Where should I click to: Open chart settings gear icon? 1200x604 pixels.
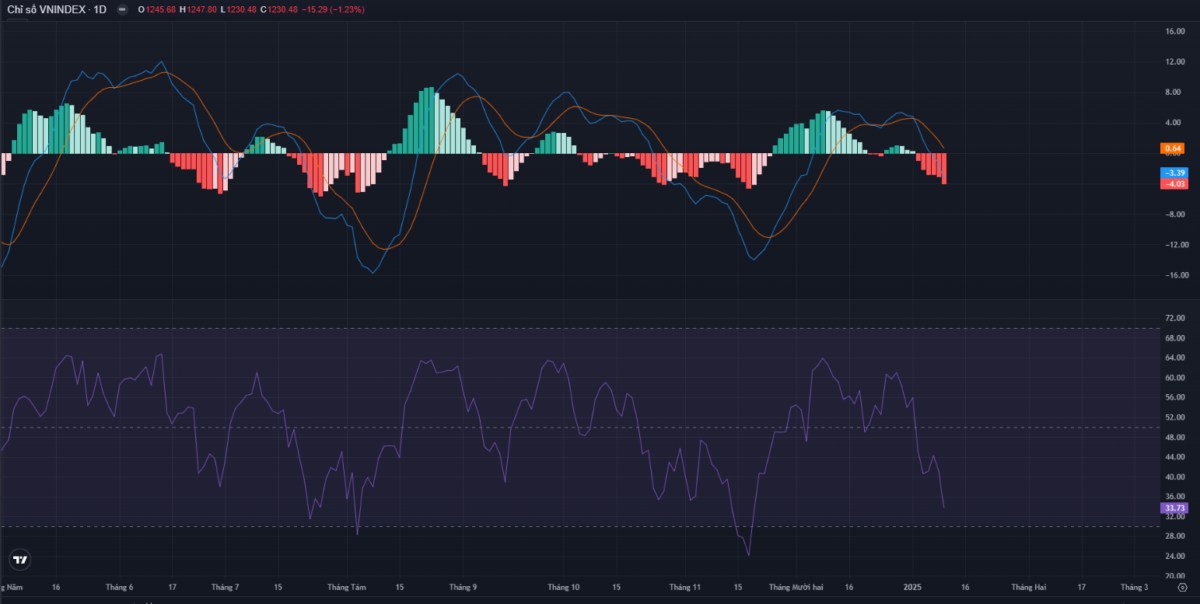click(1180, 589)
